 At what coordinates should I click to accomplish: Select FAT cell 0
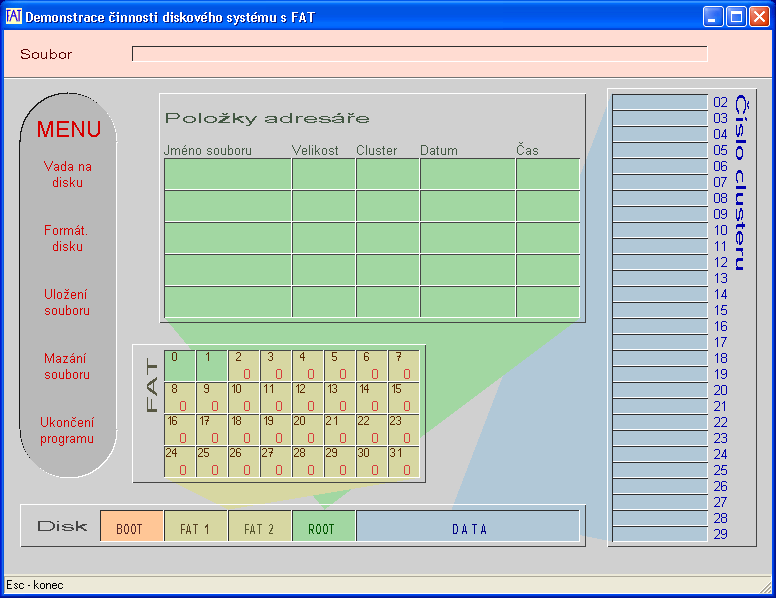coord(179,365)
